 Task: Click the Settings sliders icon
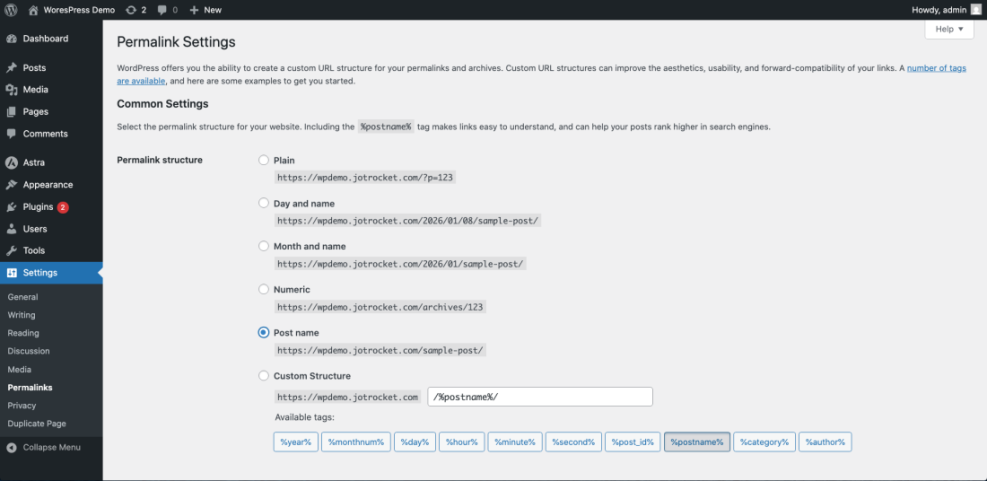tap(11, 273)
